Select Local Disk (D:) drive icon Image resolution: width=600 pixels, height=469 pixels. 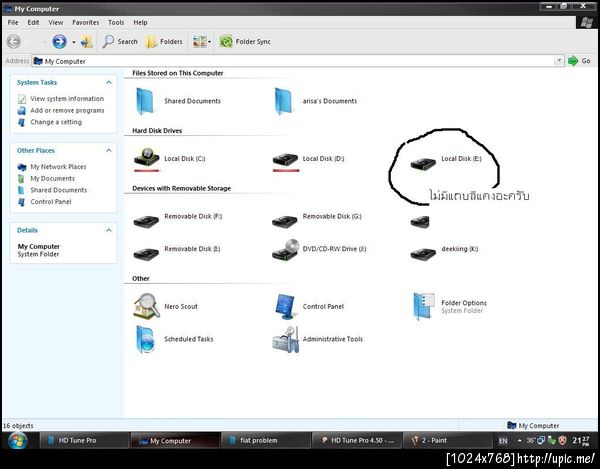[285, 161]
